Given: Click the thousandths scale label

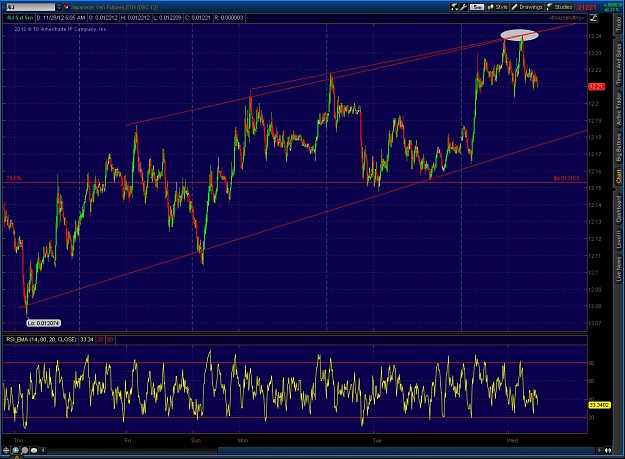Looking at the screenshot, I should (566, 18).
